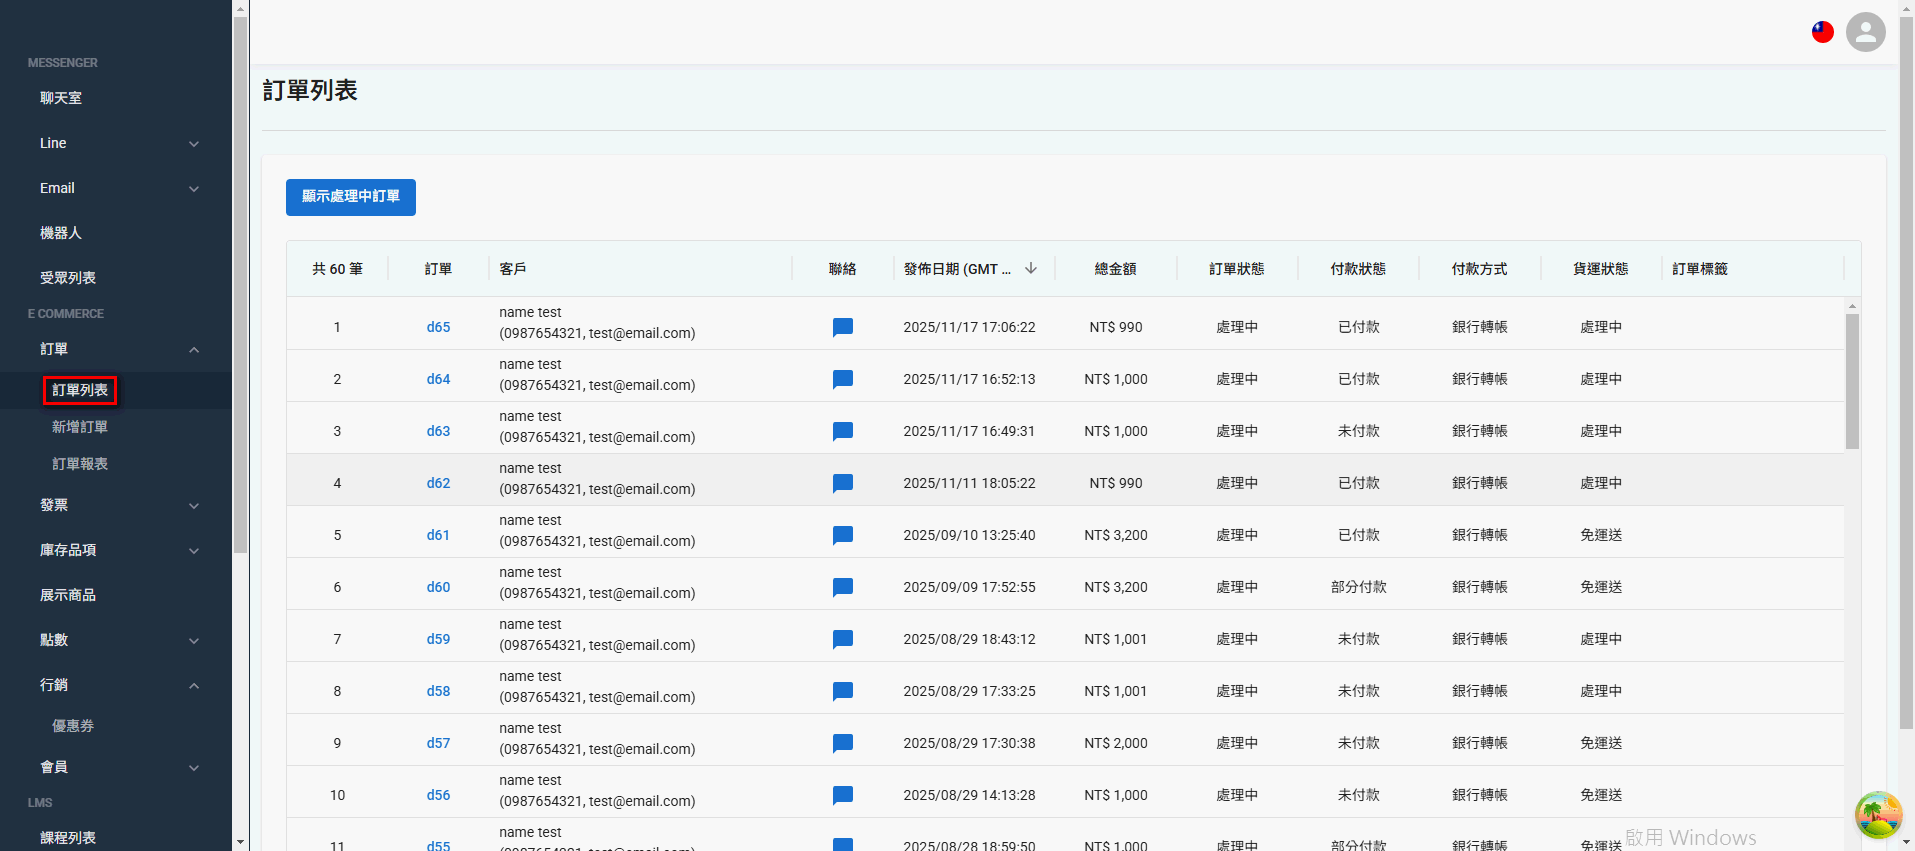
Task: Click the 顯示處理中訂單 button
Action: point(351,197)
